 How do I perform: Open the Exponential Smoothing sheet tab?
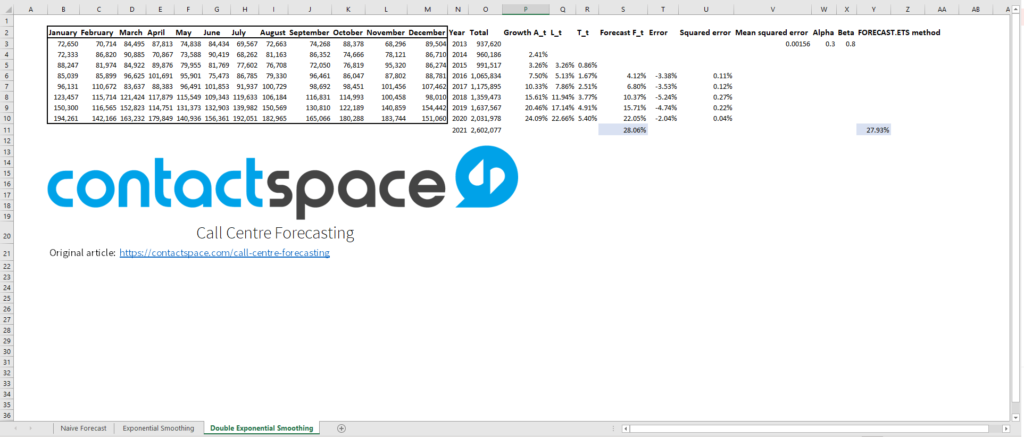point(158,429)
